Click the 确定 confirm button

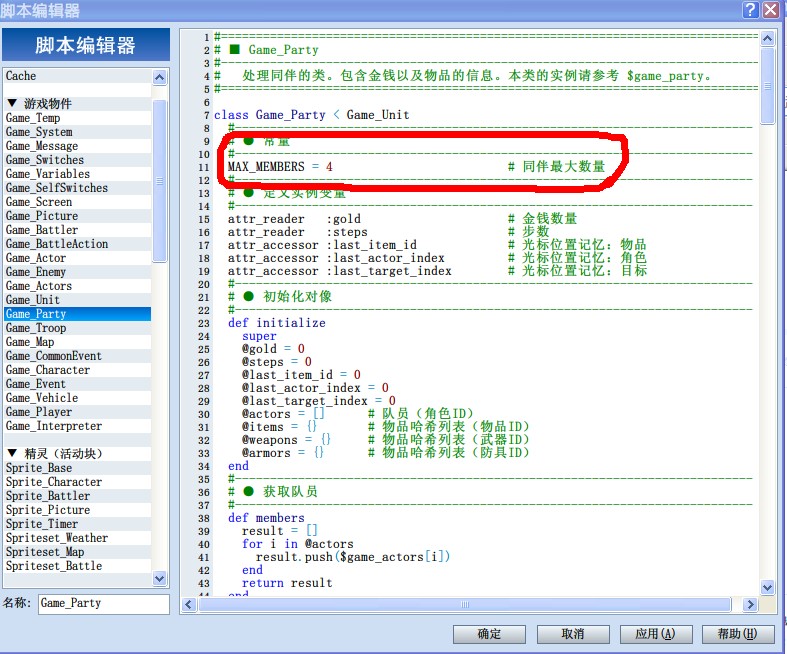coord(489,634)
